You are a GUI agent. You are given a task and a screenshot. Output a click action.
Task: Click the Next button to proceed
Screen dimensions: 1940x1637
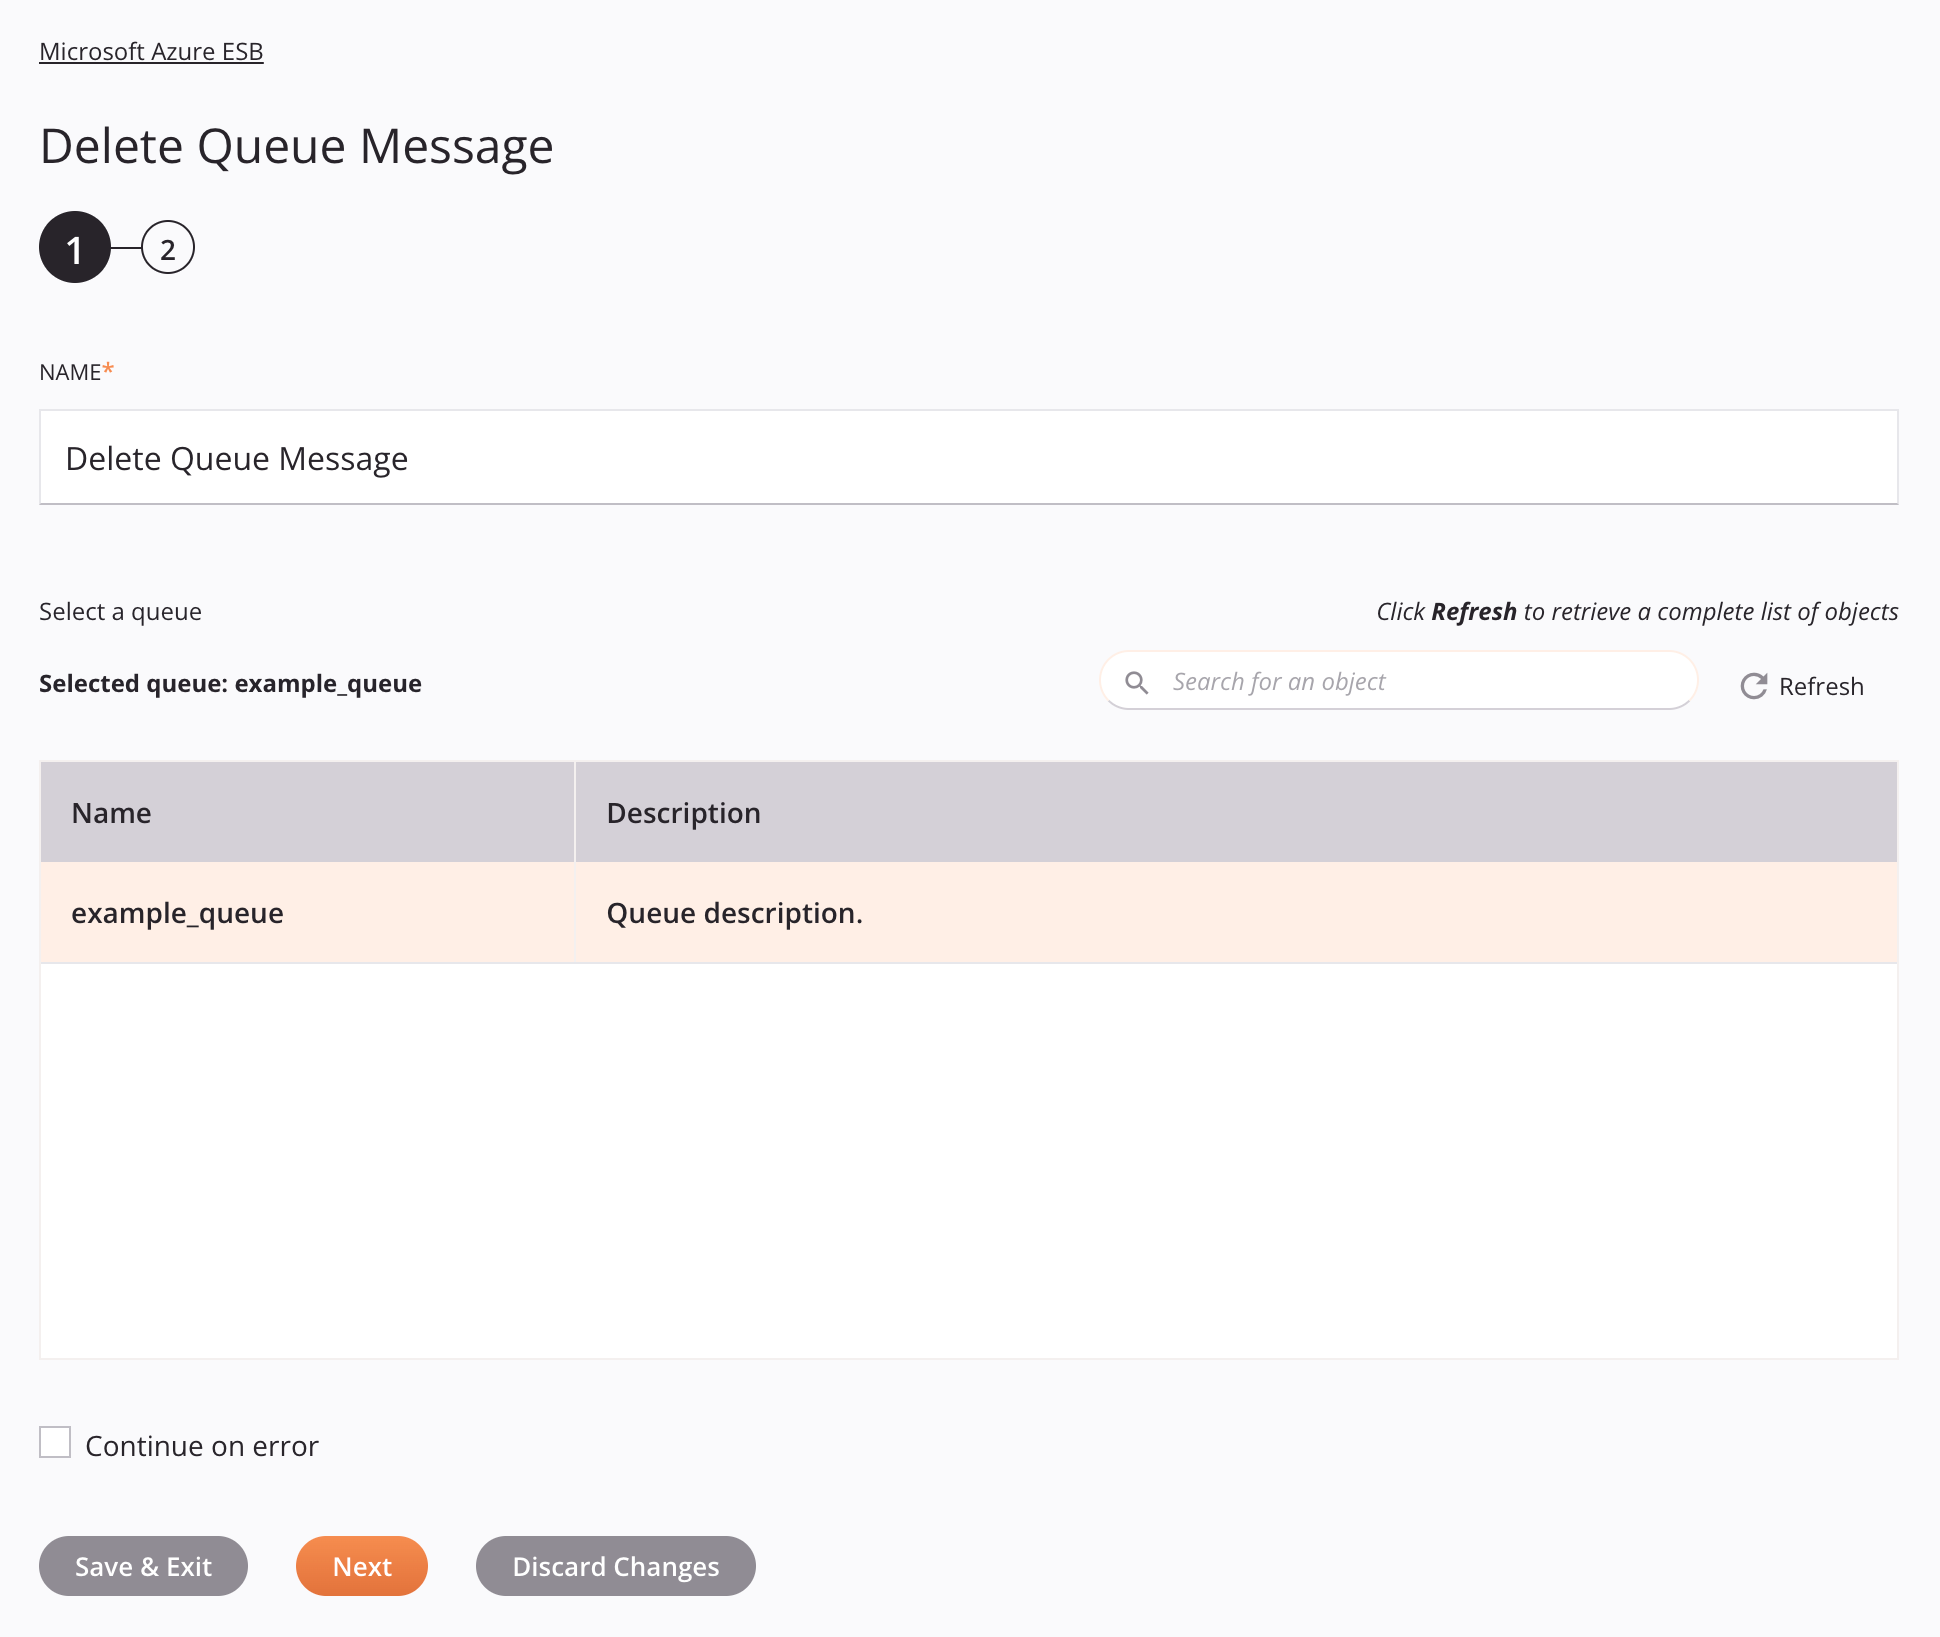362,1566
